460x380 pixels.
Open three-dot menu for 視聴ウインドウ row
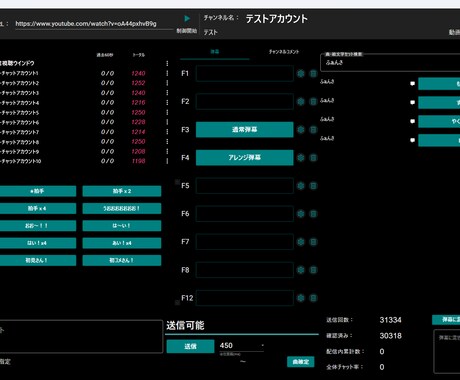point(167,63)
